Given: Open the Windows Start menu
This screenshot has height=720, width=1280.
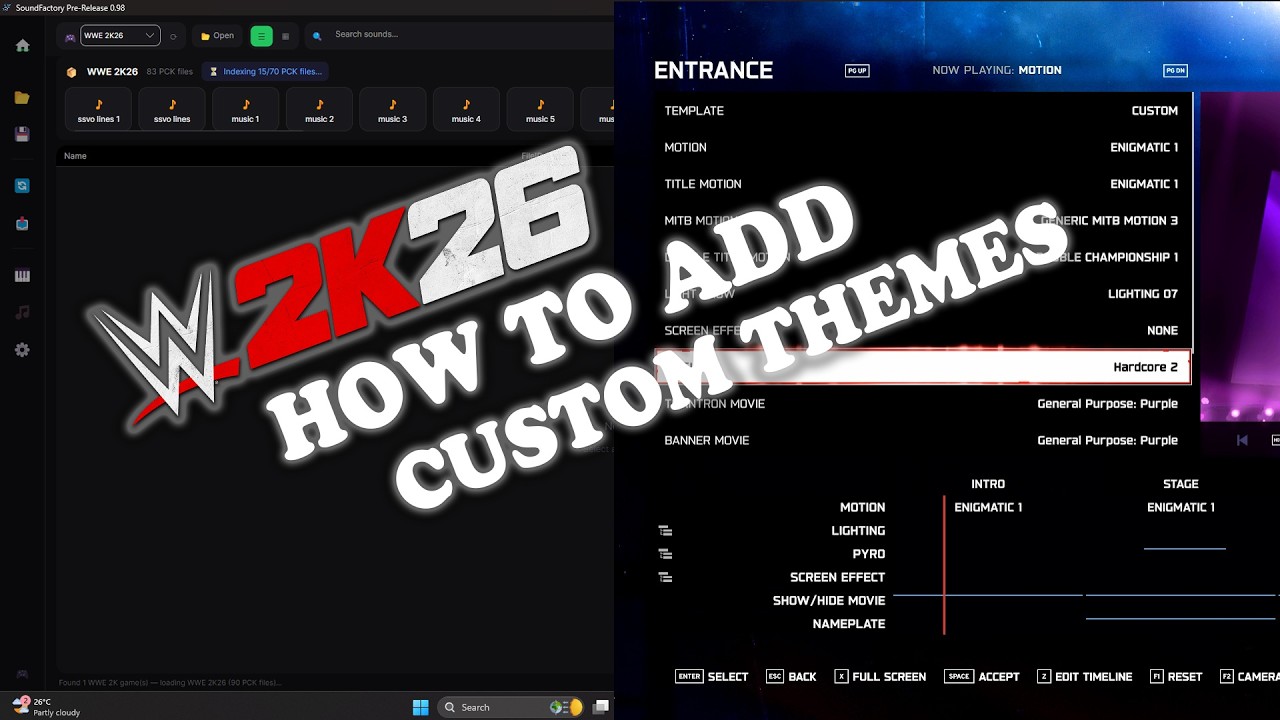Looking at the screenshot, I should click(421, 707).
